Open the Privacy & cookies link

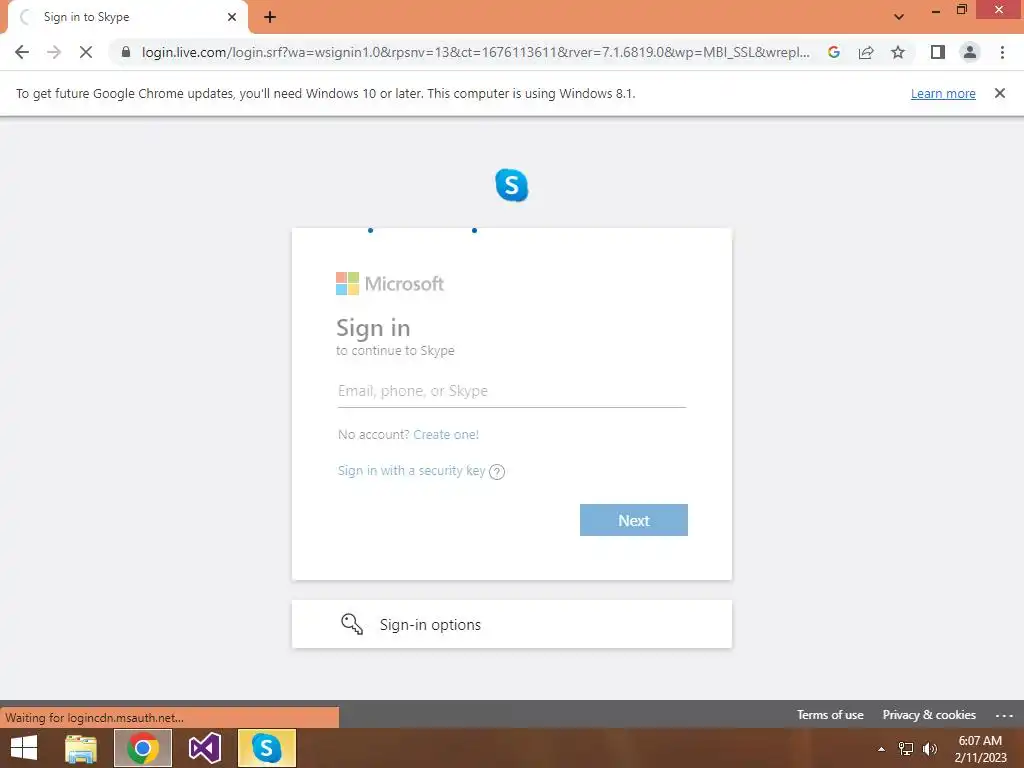[x=929, y=715]
